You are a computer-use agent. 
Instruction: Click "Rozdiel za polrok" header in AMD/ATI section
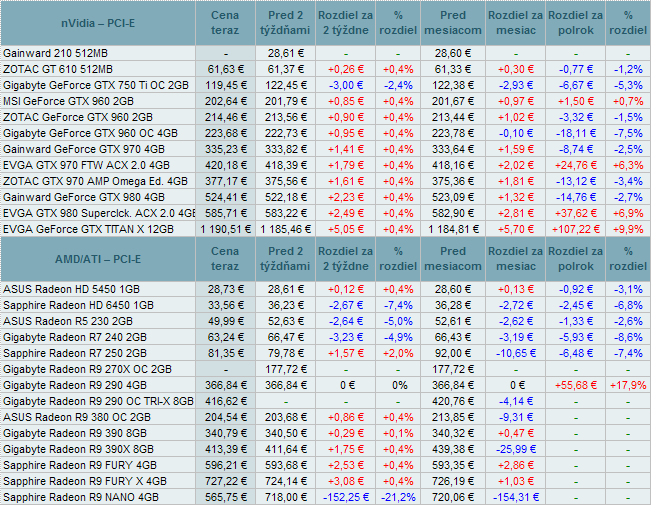click(x=575, y=259)
